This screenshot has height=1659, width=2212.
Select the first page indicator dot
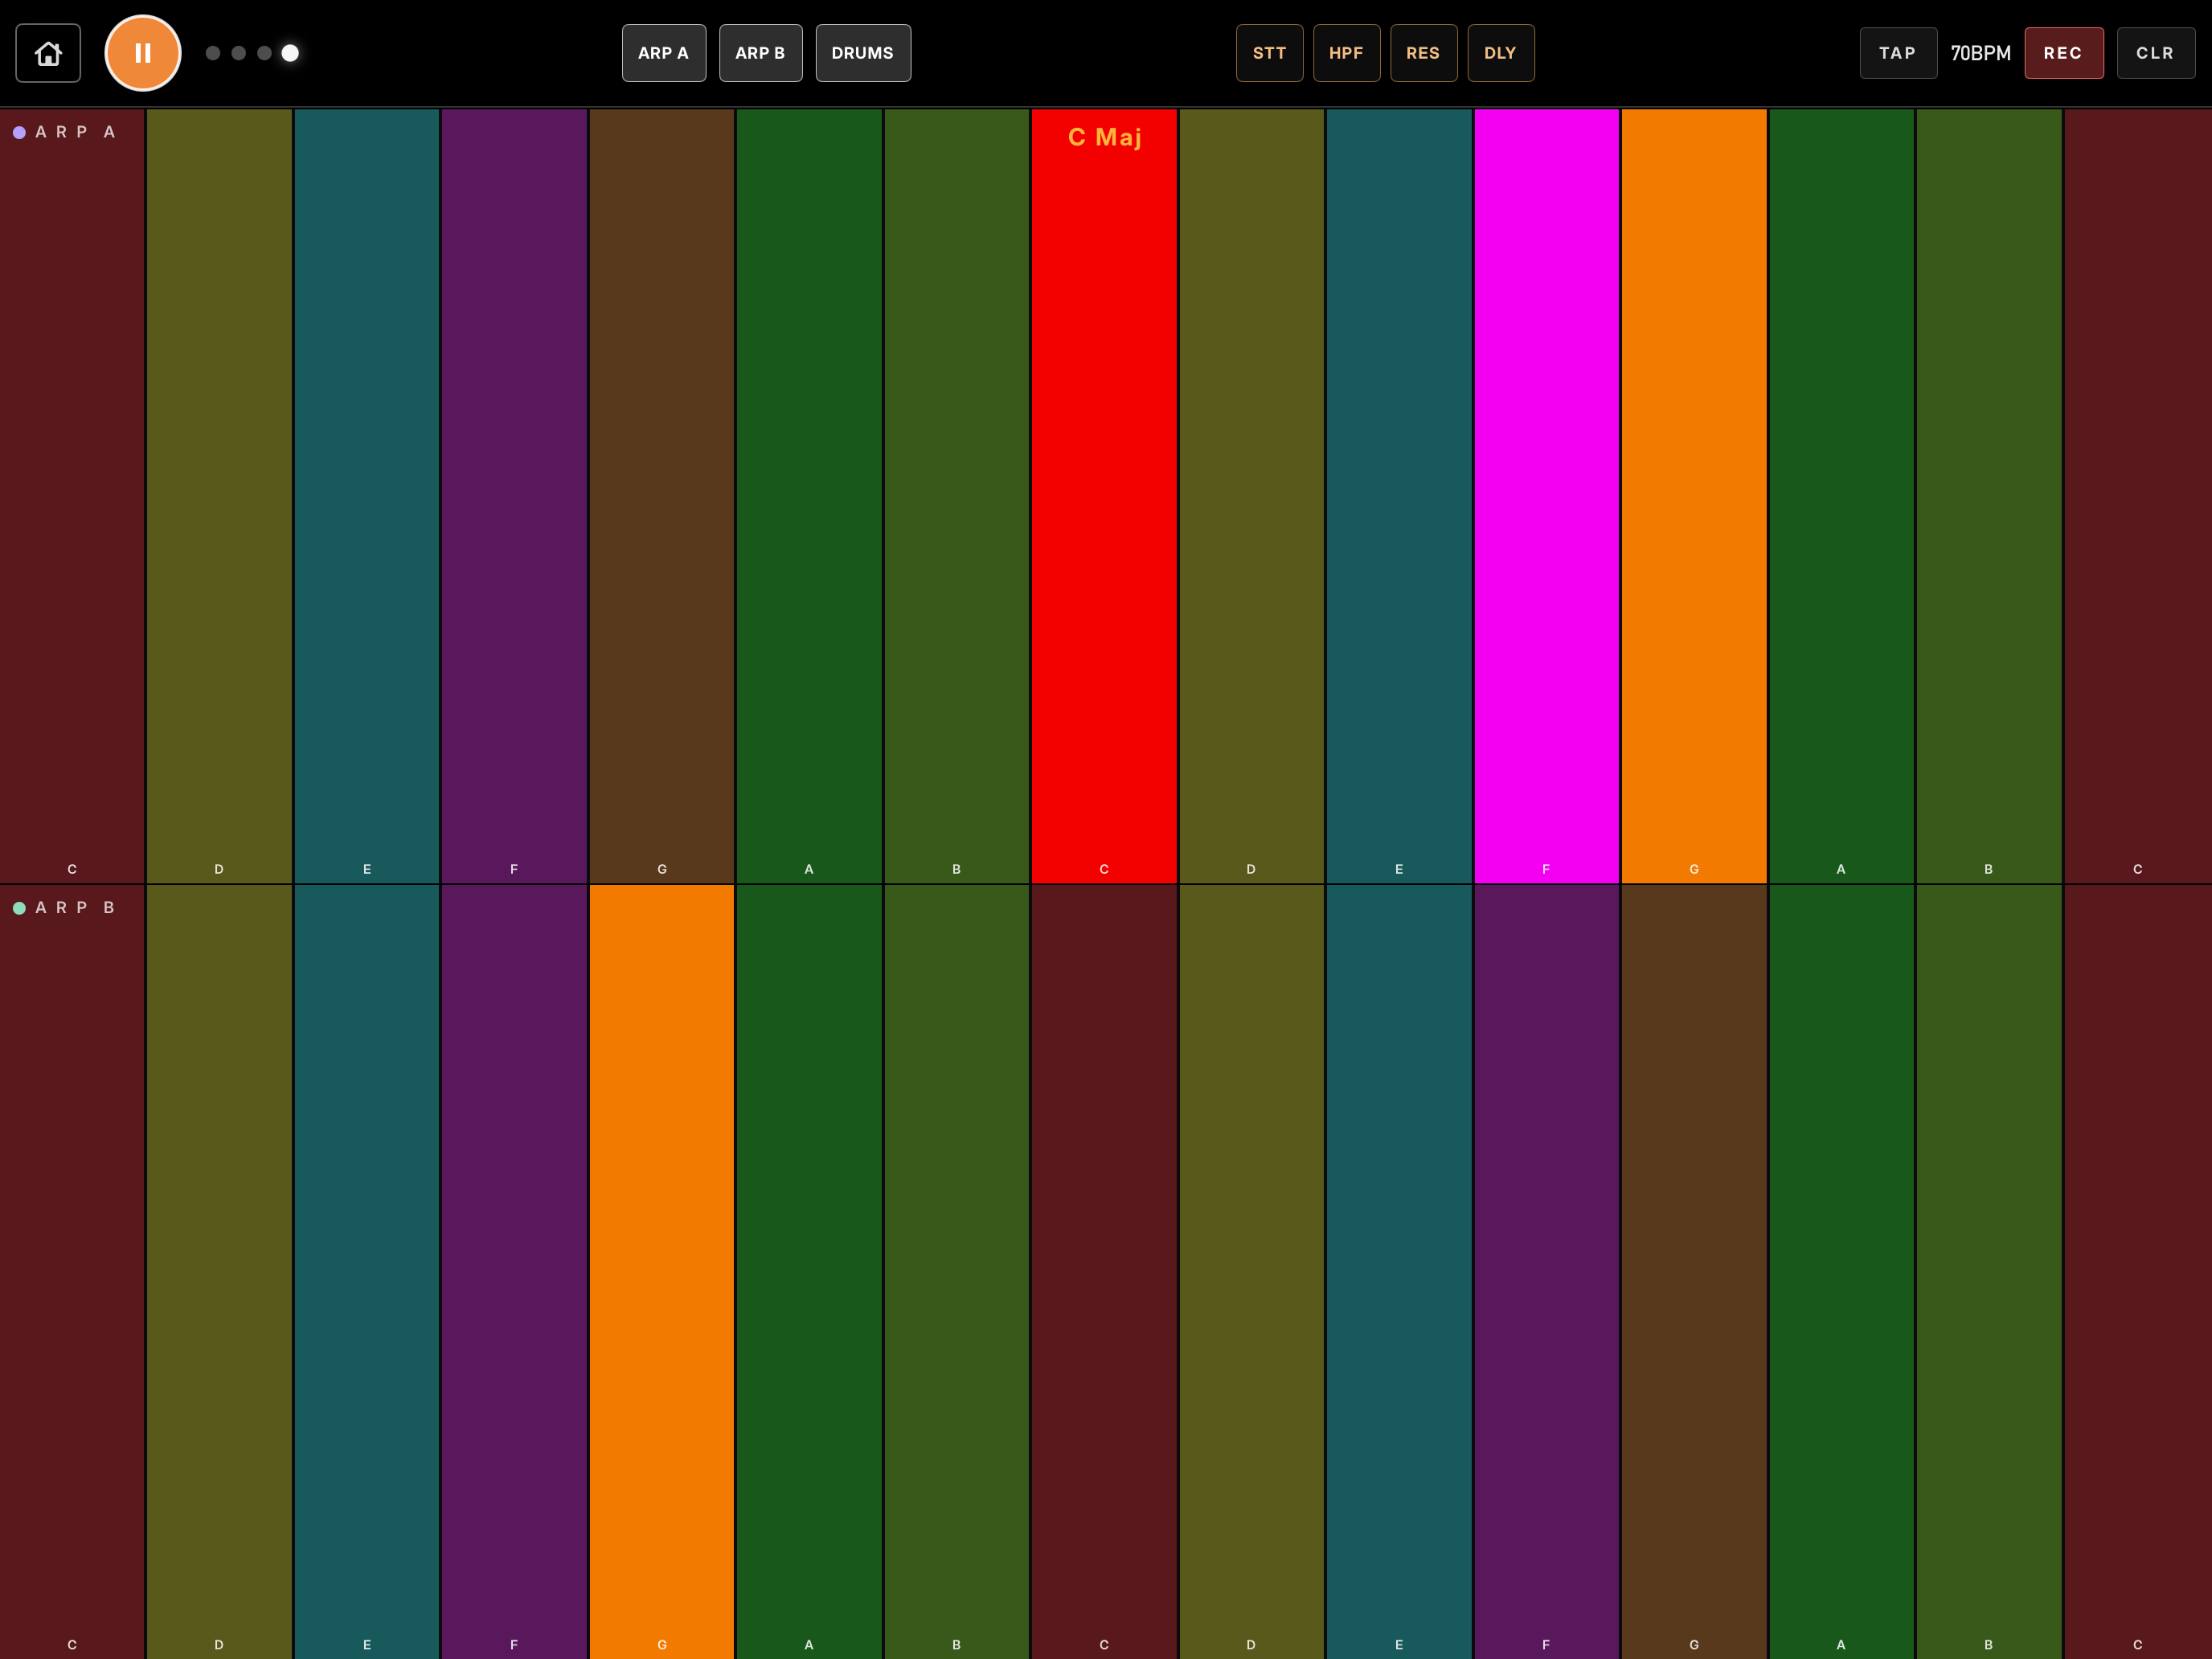click(213, 53)
